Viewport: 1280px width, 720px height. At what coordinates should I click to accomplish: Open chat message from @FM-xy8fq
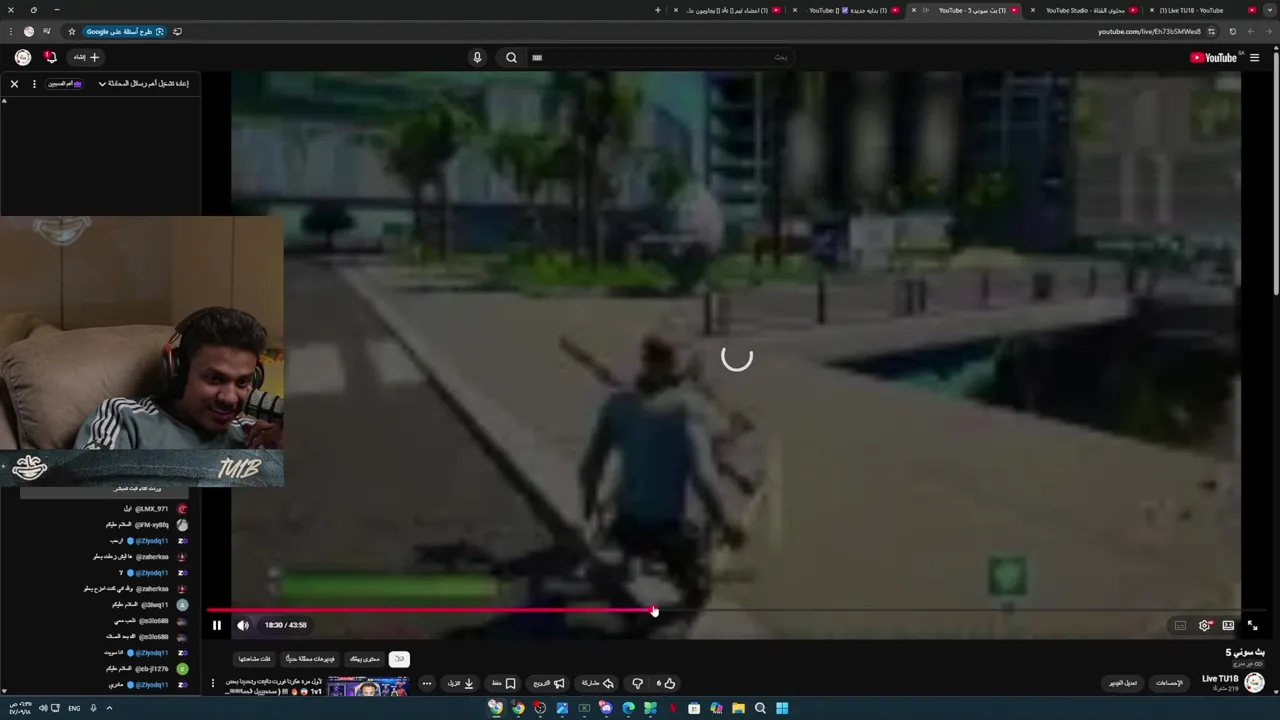click(x=146, y=525)
